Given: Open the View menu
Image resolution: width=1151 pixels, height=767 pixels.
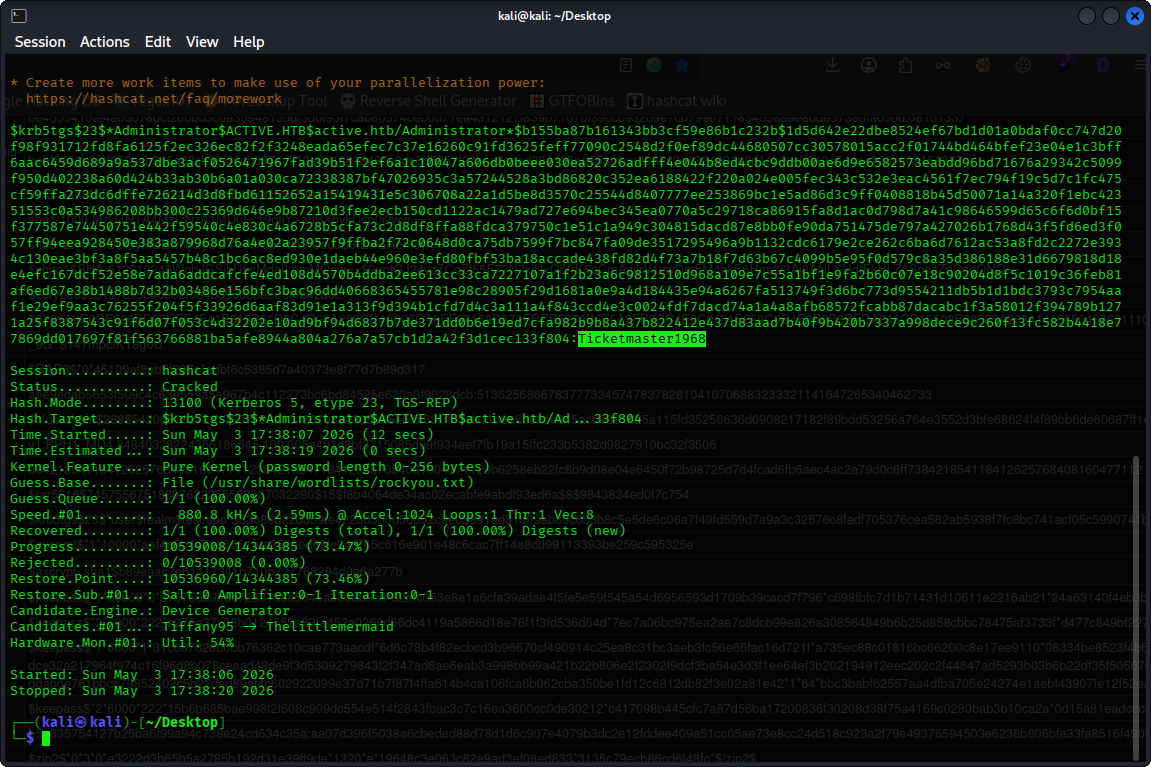Looking at the screenshot, I should 202,42.
